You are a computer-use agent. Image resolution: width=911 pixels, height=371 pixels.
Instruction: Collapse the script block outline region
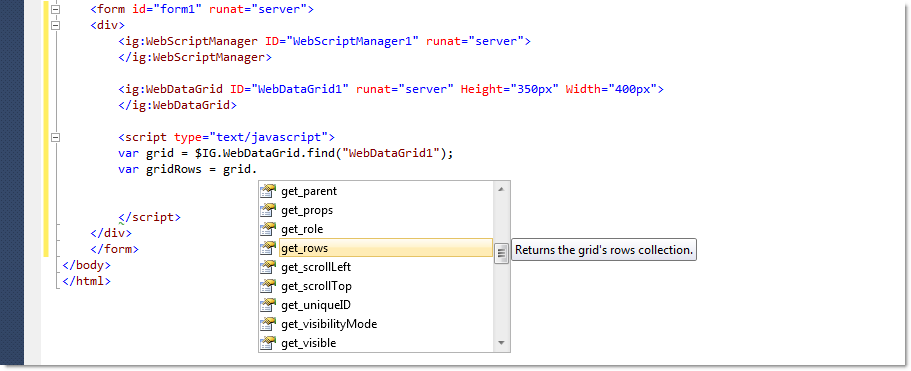pos(56,138)
